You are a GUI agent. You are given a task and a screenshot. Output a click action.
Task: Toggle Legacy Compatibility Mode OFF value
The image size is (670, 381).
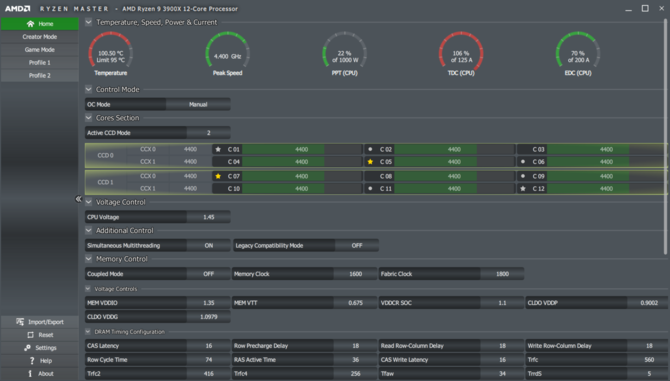tap(357, 246)
